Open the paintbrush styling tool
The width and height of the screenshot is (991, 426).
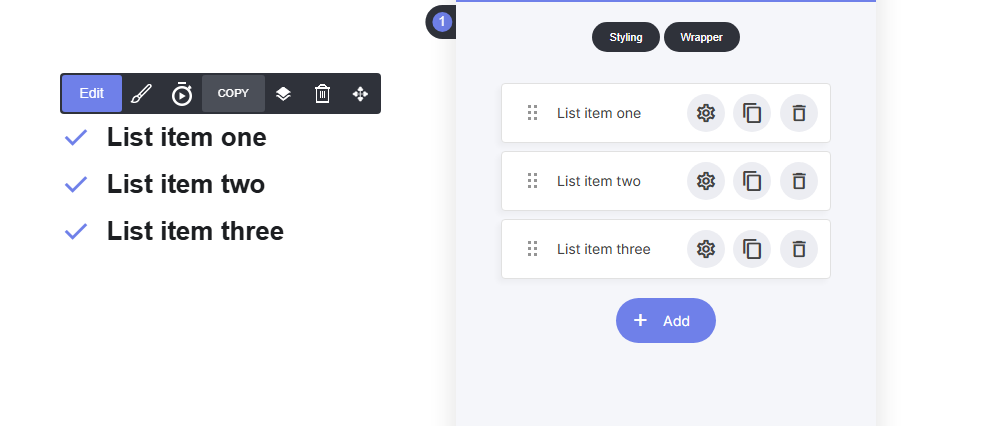point(141,94)
